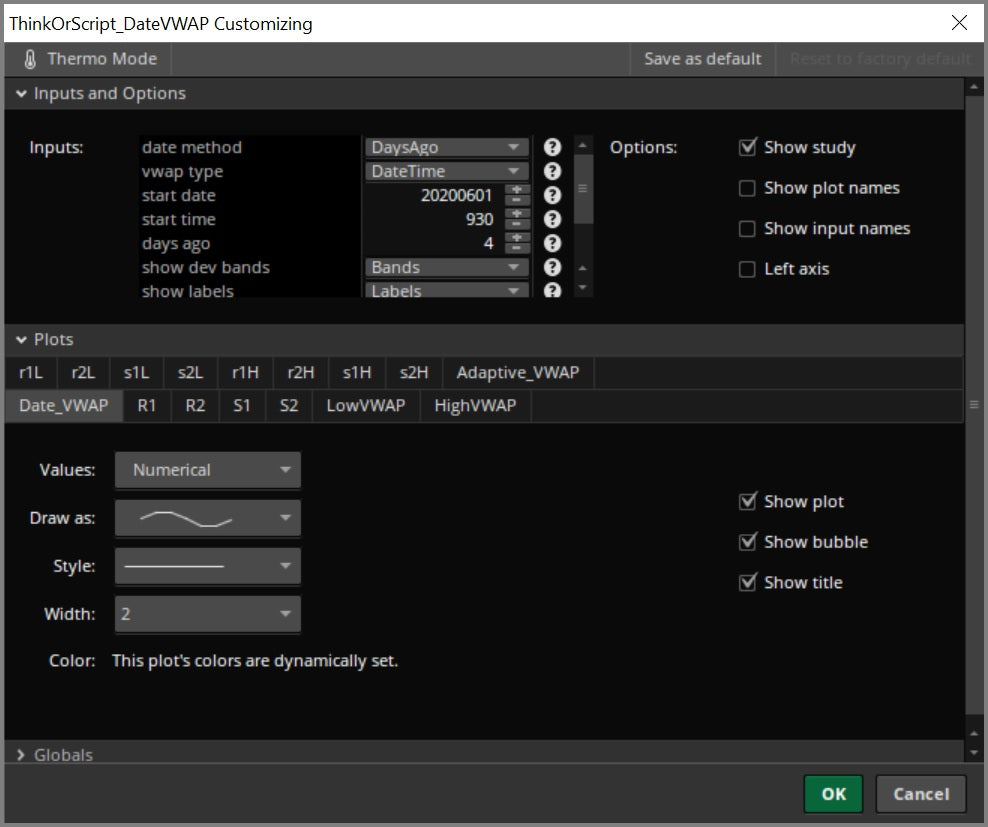The width and height of the screenshot is (988, 827).
Task: Open the r1H plot tab
Action: [x=245, y=373]
